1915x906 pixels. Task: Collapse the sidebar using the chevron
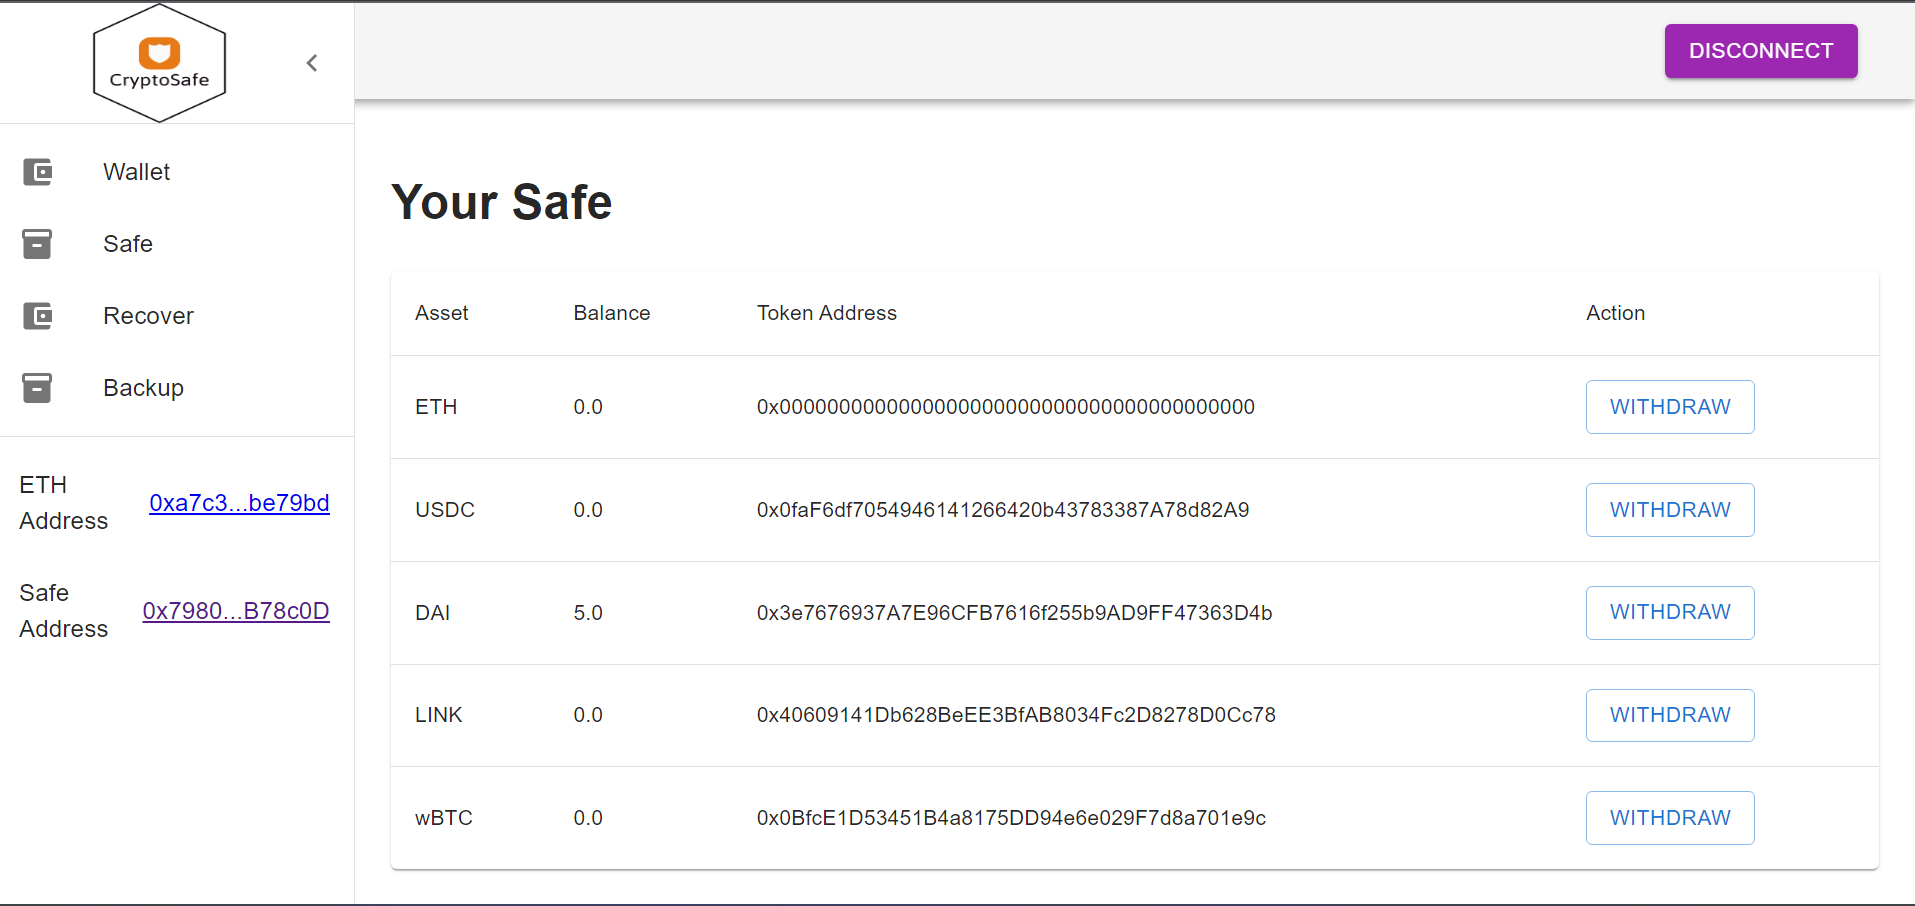(311, 62)
